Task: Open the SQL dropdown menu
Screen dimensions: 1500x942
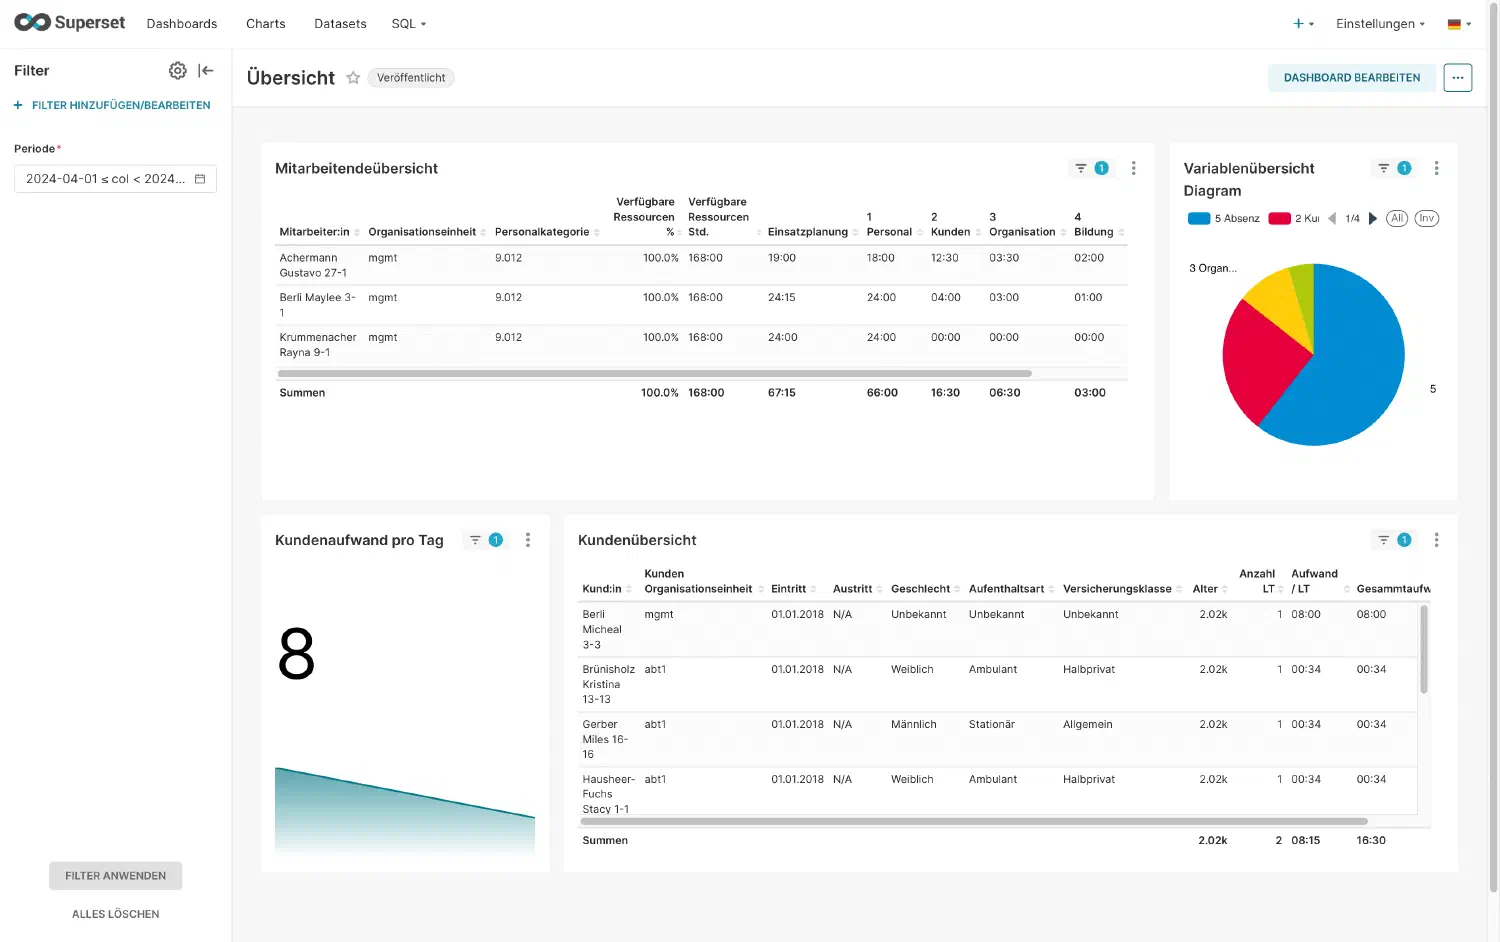Action: pyautogui.click(x=408, y=23)
